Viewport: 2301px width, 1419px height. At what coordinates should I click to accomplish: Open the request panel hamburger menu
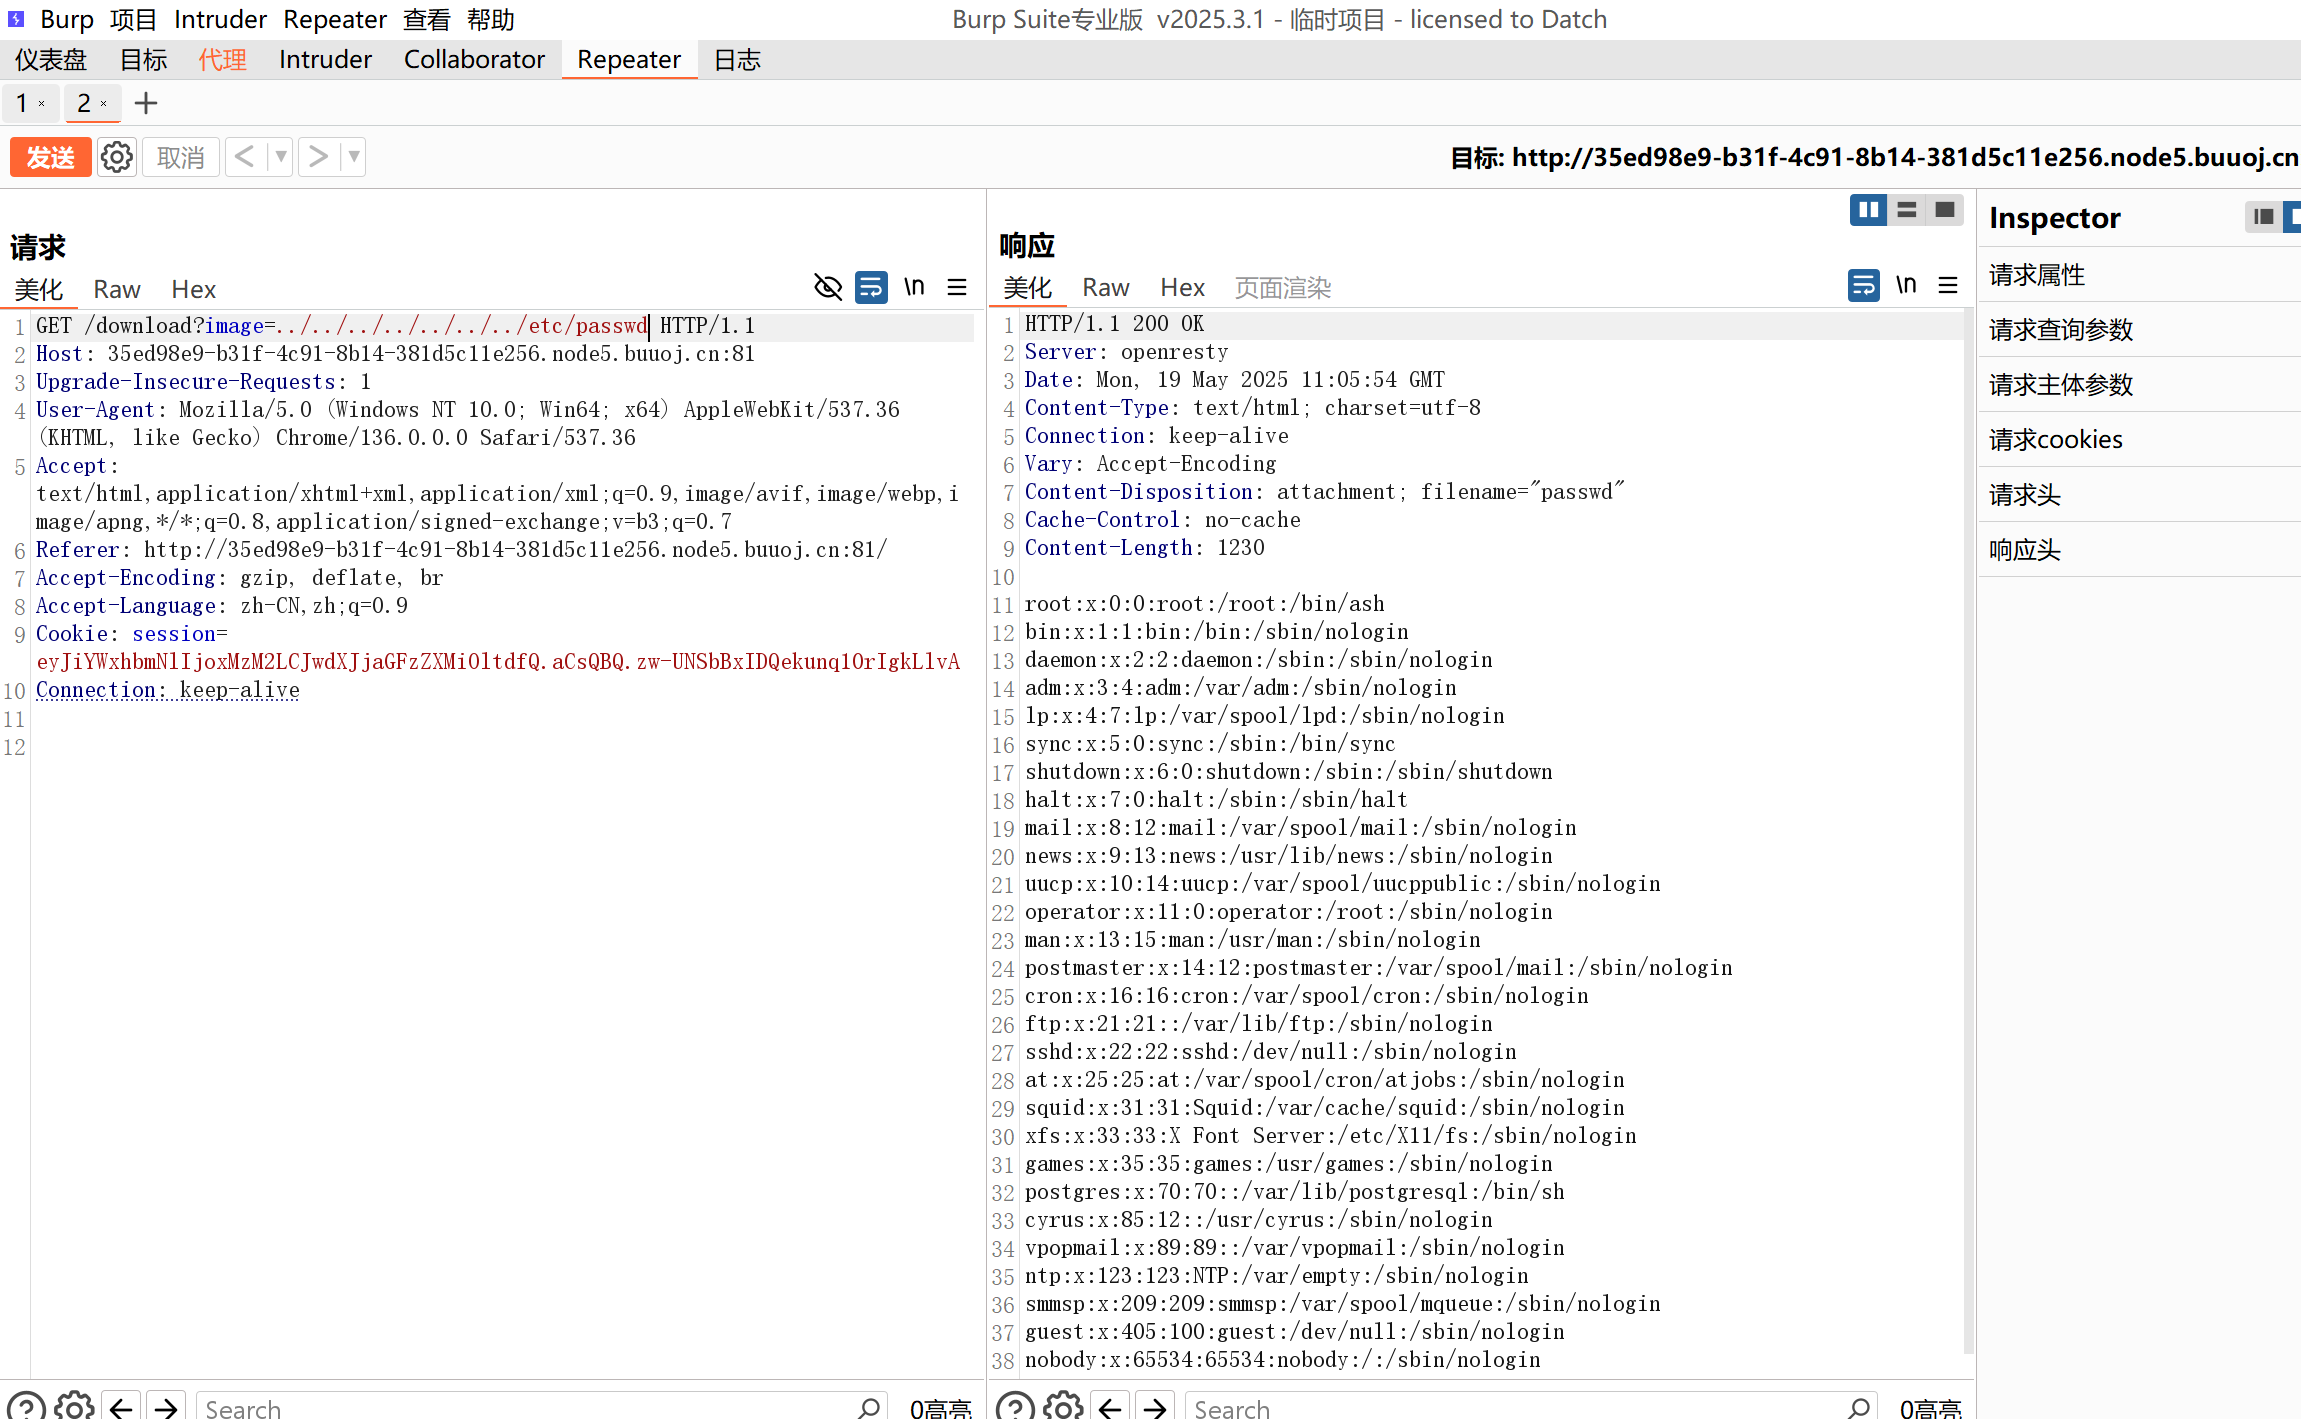[x=957, y=288]
